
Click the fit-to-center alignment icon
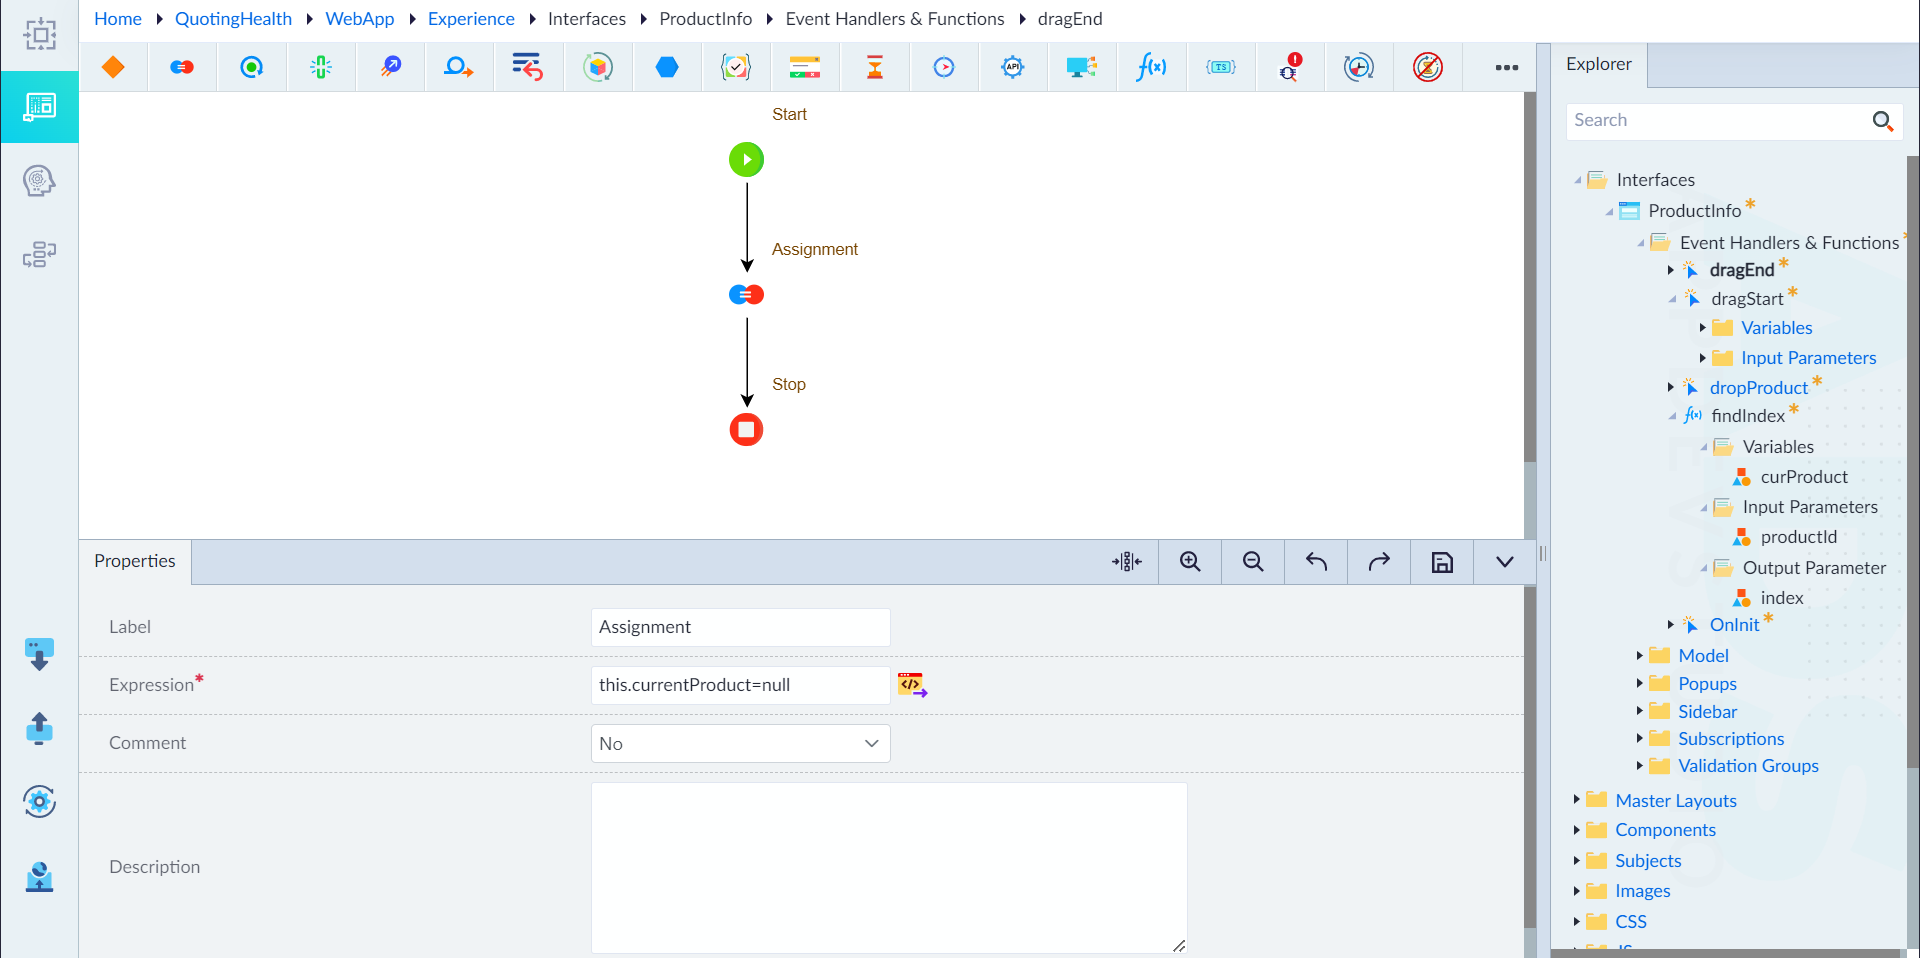tap(1127, 562)
